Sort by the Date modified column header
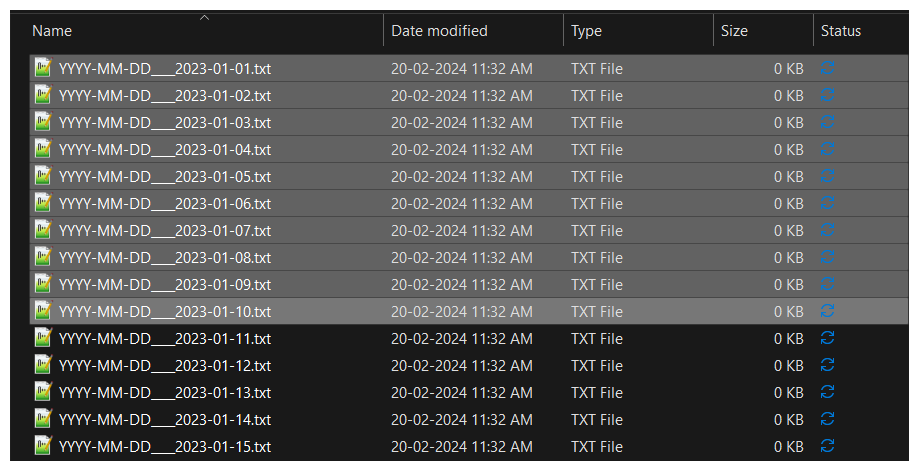 (x=439, y=31)
